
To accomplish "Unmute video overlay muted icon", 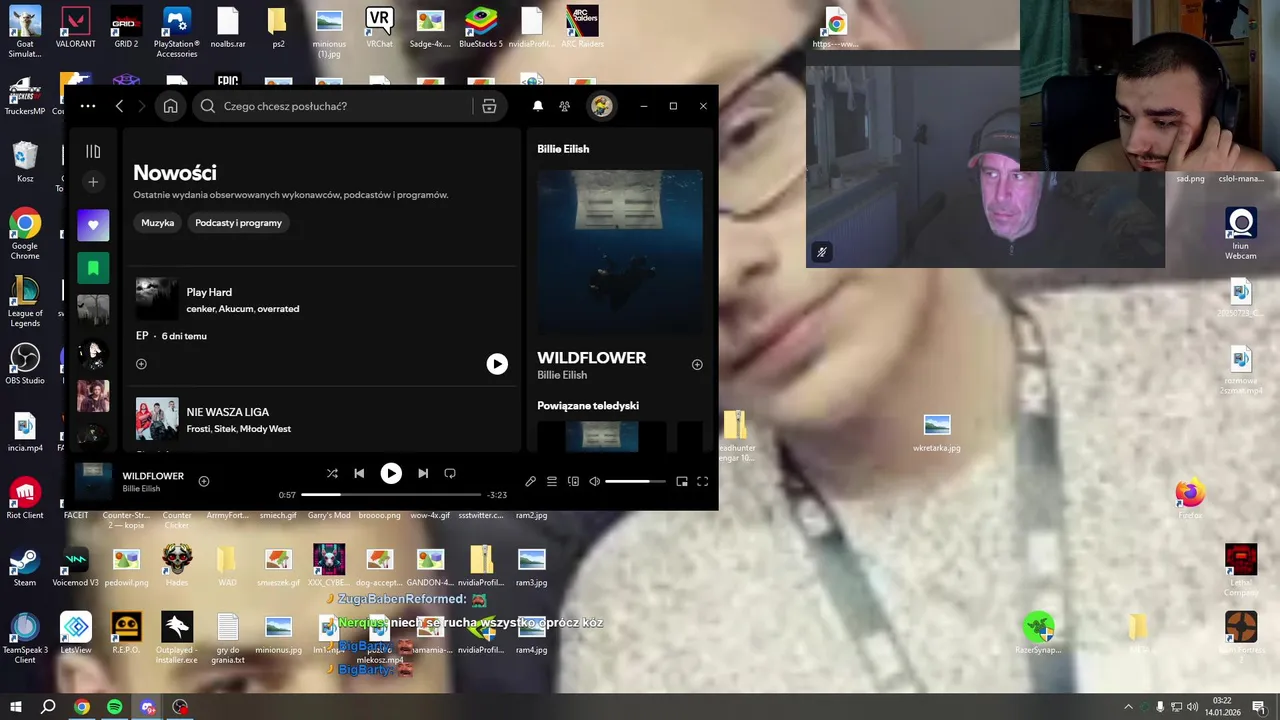I will coord(822,252).
